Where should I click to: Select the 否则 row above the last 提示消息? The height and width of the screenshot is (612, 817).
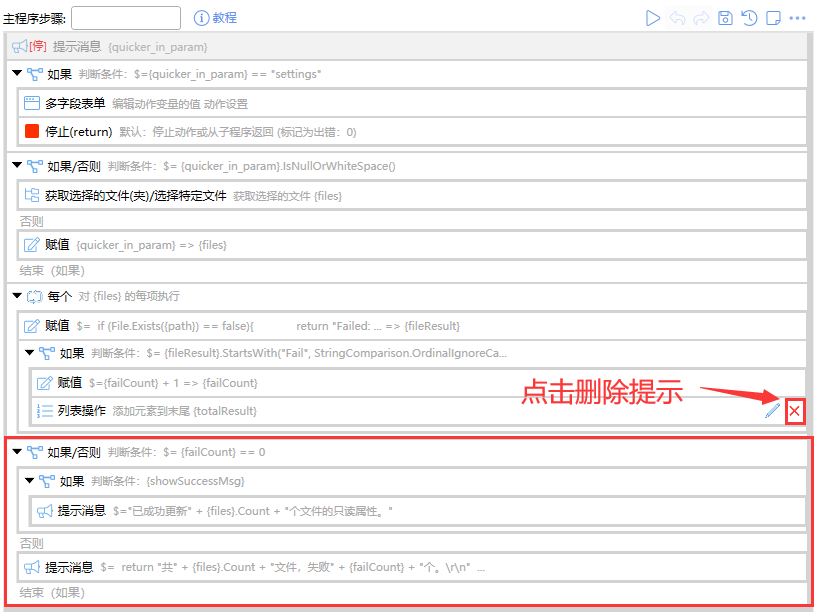[32, 543]
